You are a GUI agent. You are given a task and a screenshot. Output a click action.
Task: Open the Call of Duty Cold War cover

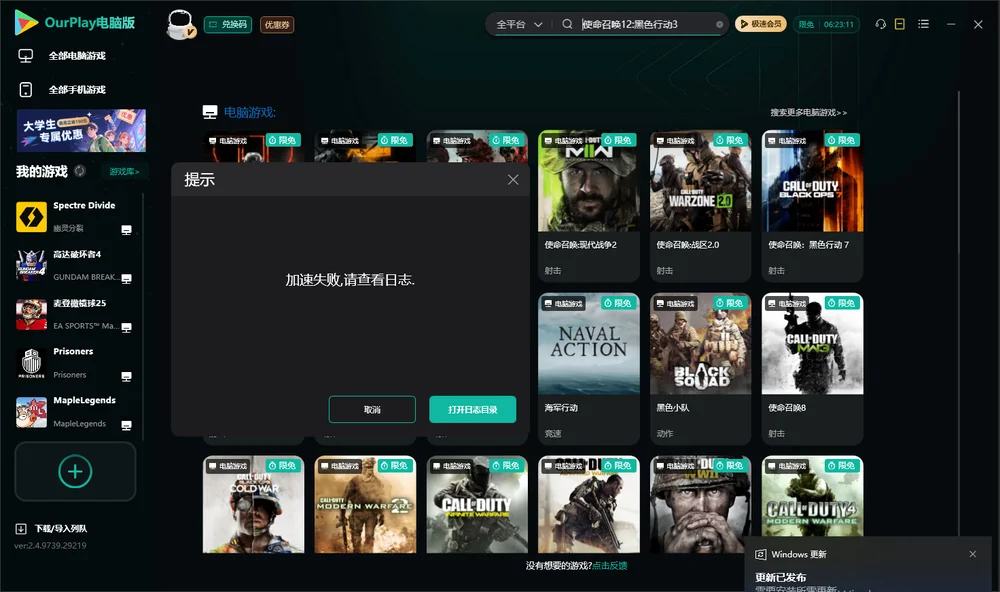[253, 504]
